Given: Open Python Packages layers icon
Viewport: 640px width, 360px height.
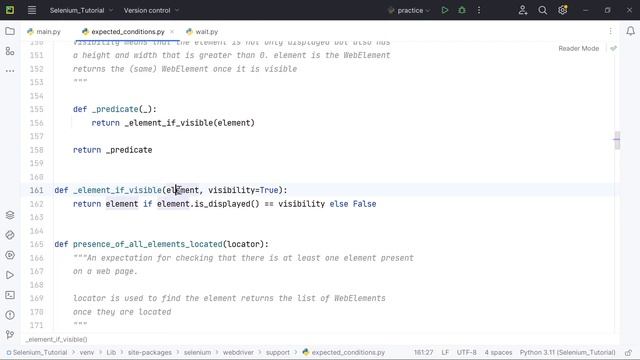Looking at the screenshot, I should pyautogui.click(x=10, y=215).
